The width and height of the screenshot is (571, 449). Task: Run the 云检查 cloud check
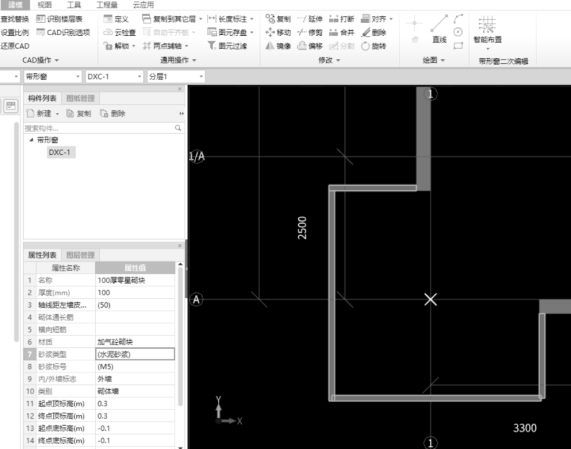(x=119, y=32)
